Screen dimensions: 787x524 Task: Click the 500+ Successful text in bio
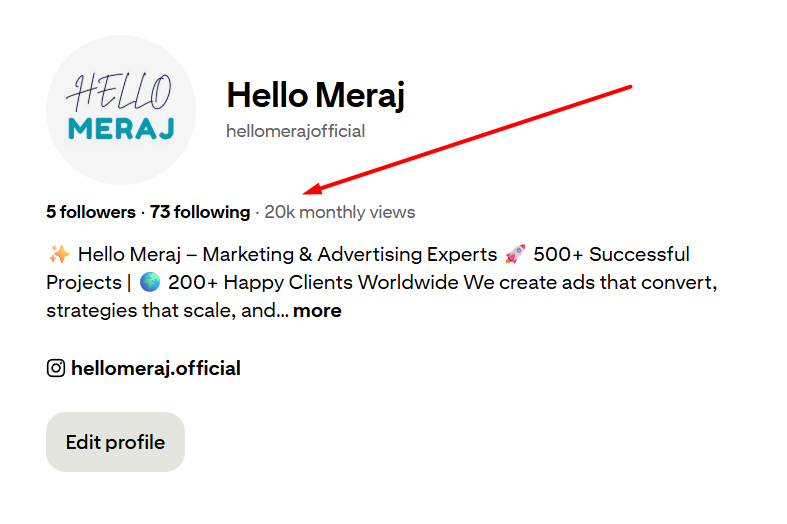(611, 254)
